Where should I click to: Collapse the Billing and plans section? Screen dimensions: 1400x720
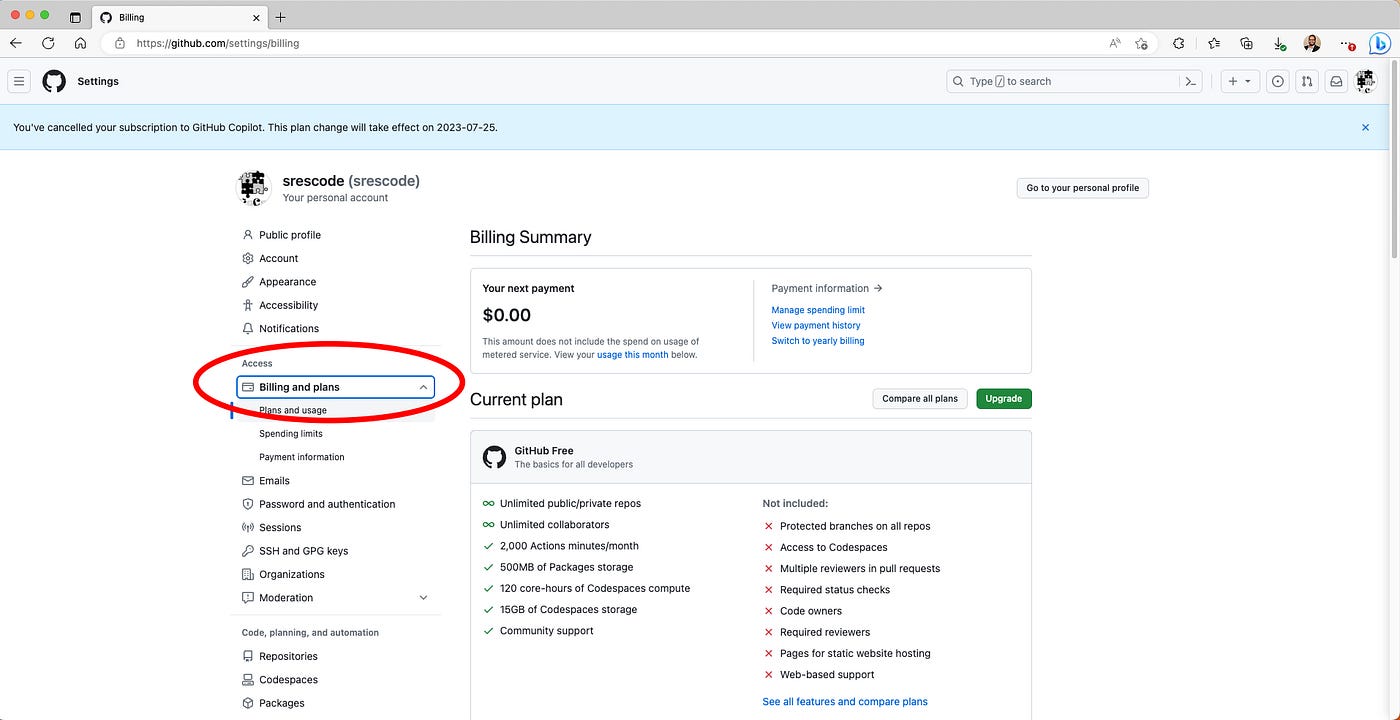tap(335, 387)
